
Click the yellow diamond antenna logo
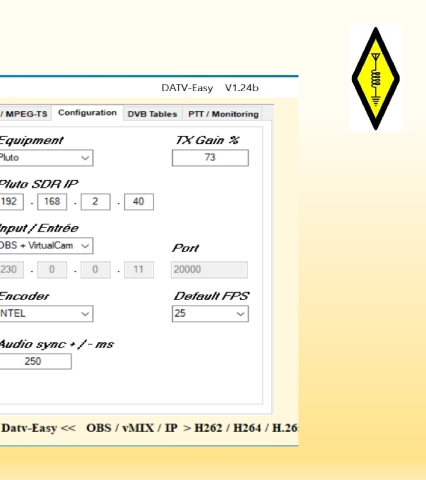click(x=376, y=78)
